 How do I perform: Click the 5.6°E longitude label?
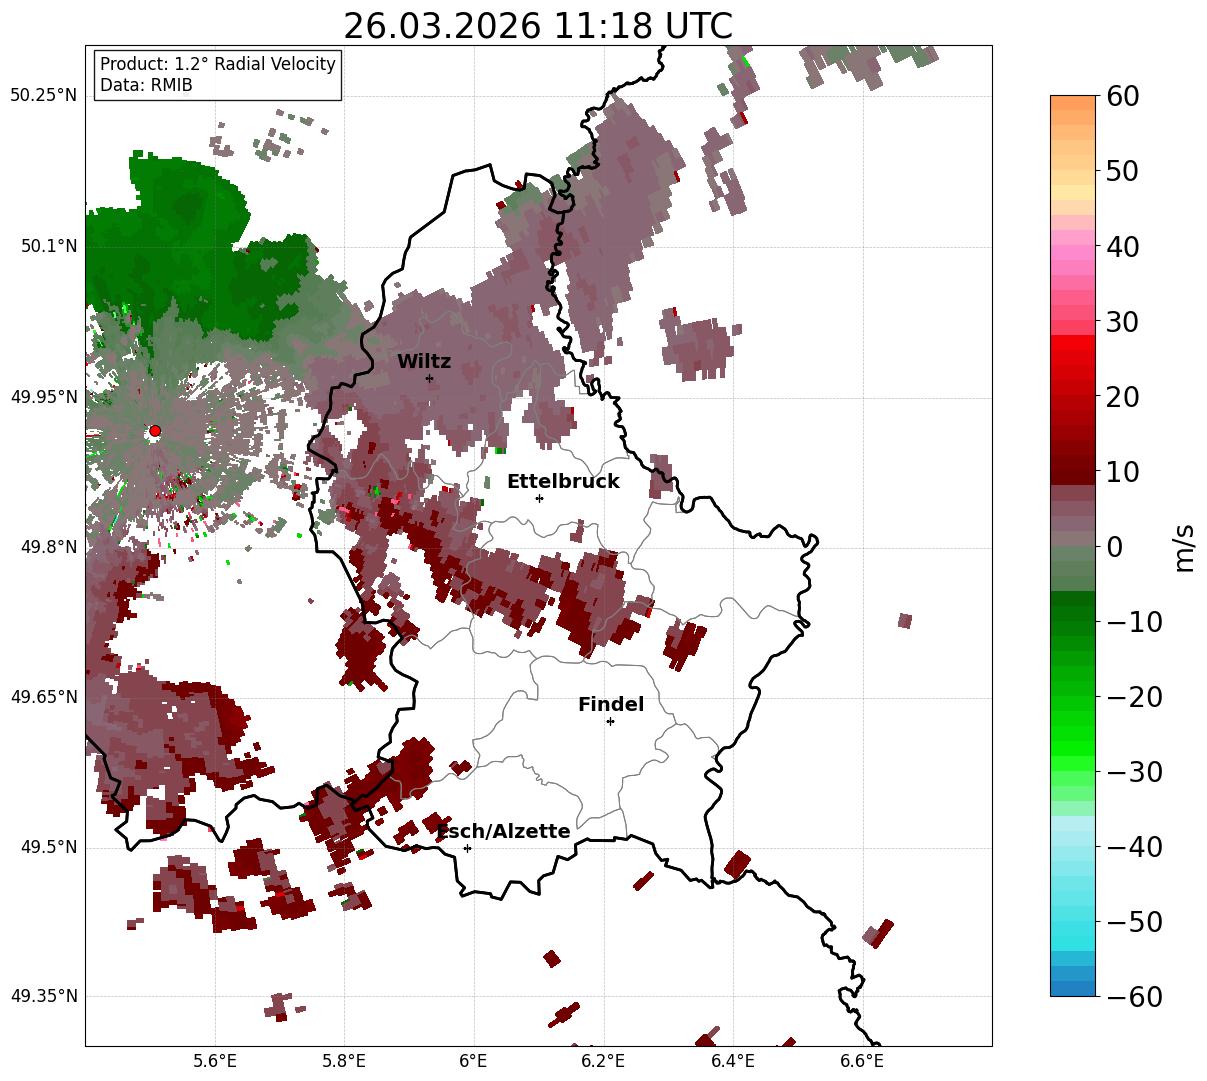coord(215,1061)
